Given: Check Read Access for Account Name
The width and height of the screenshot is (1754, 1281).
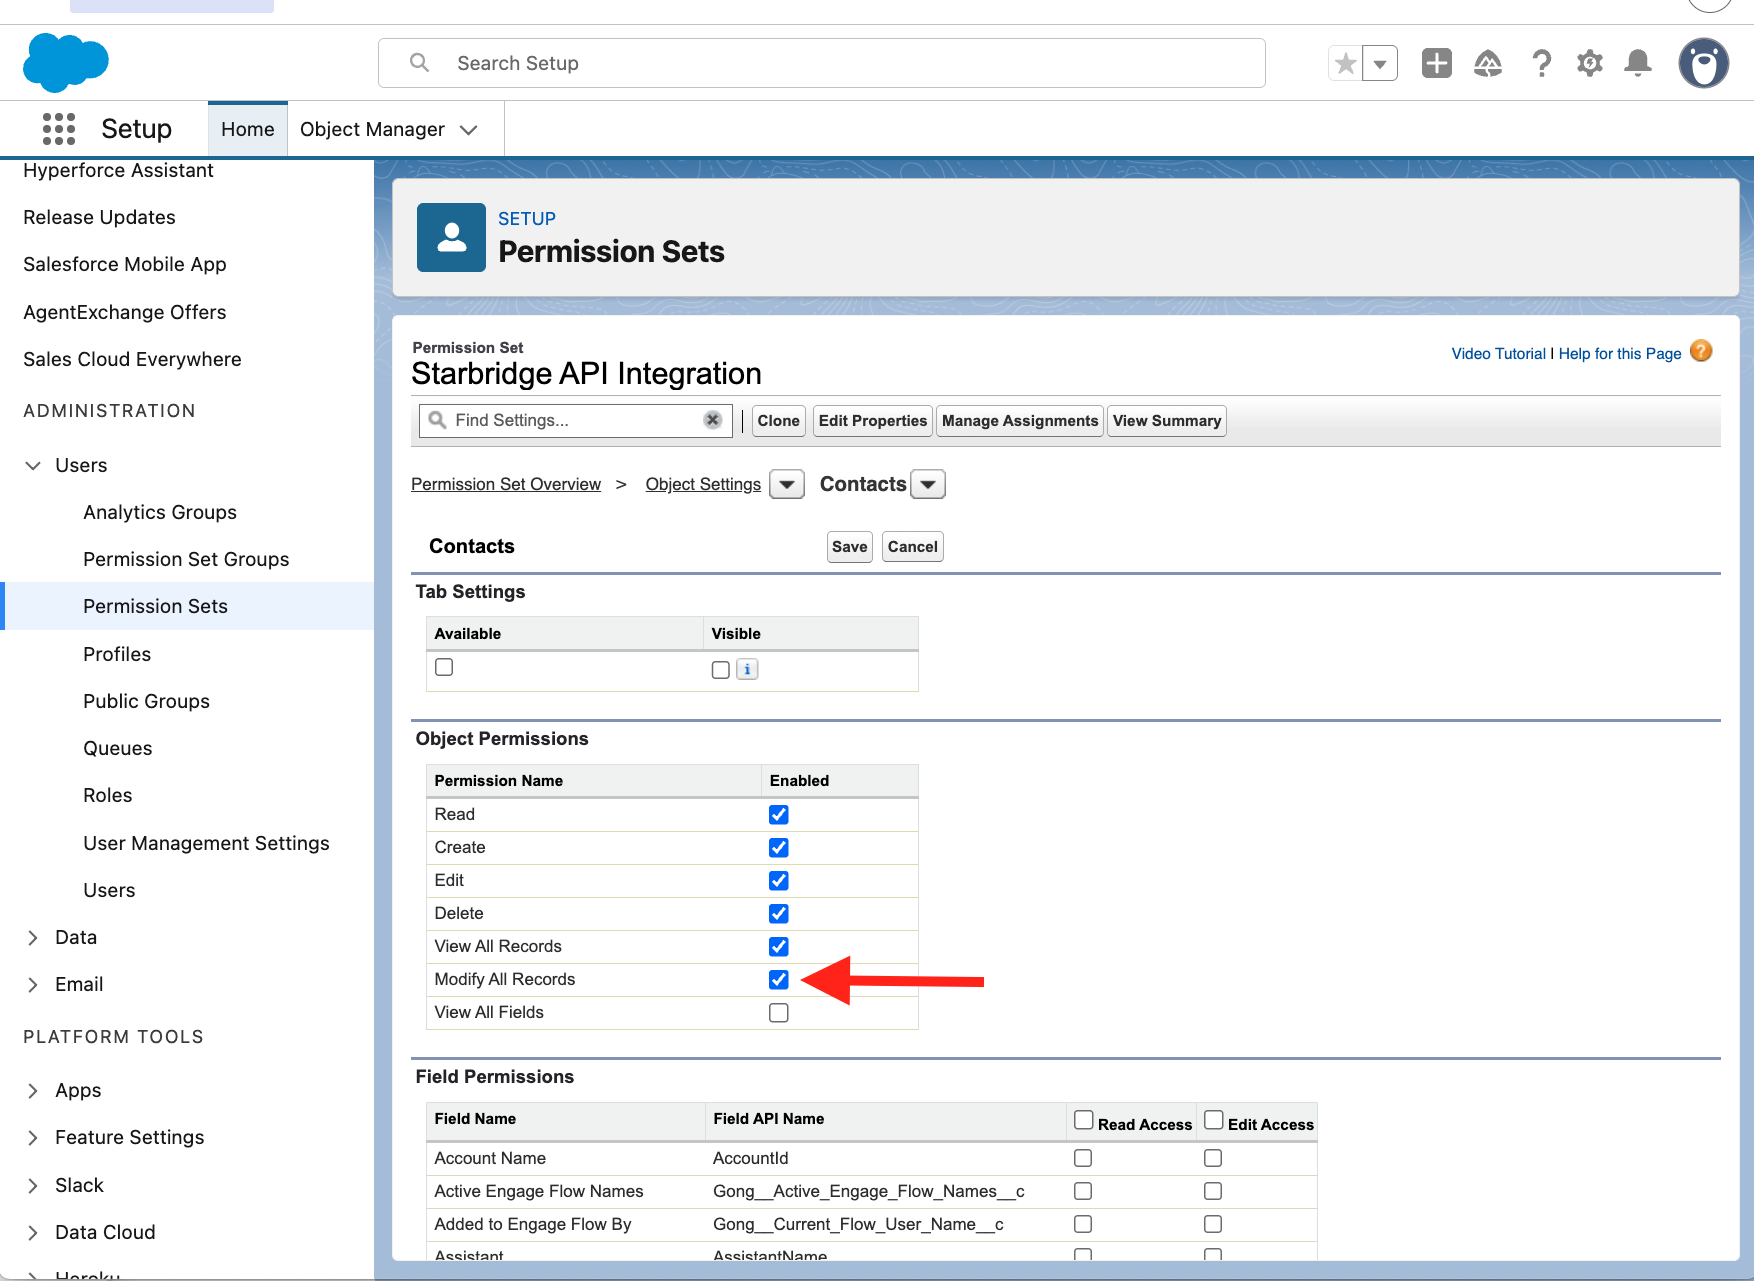Looking at the screenshot, I should click(x=1083, y=1158).
